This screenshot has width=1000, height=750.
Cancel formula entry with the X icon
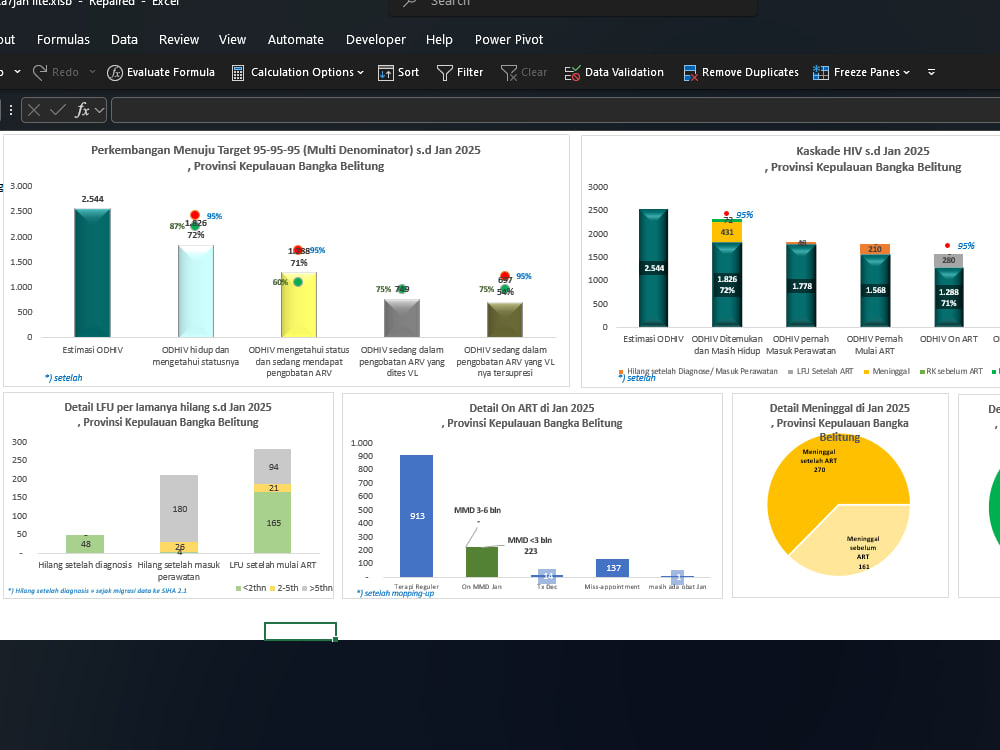pyautogui.click(x=34, y=110)
